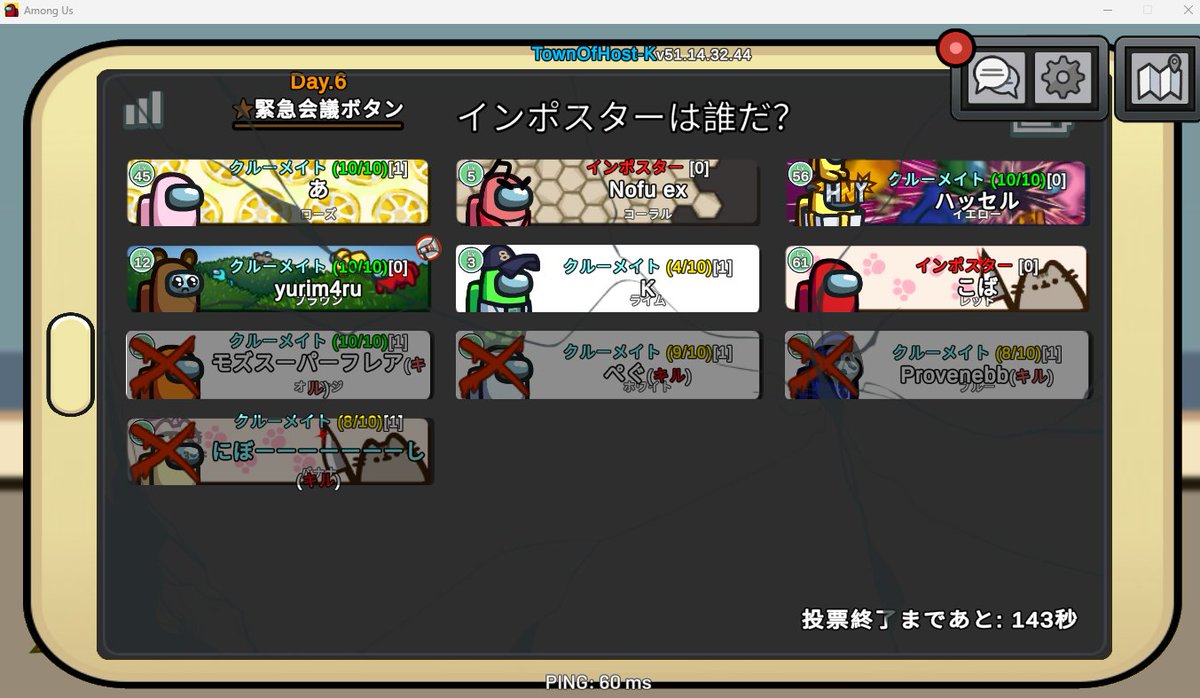Click the コーラル color label under Nofu ex
This screenshot has height=698, width=1200.
(x=647, y=214)
